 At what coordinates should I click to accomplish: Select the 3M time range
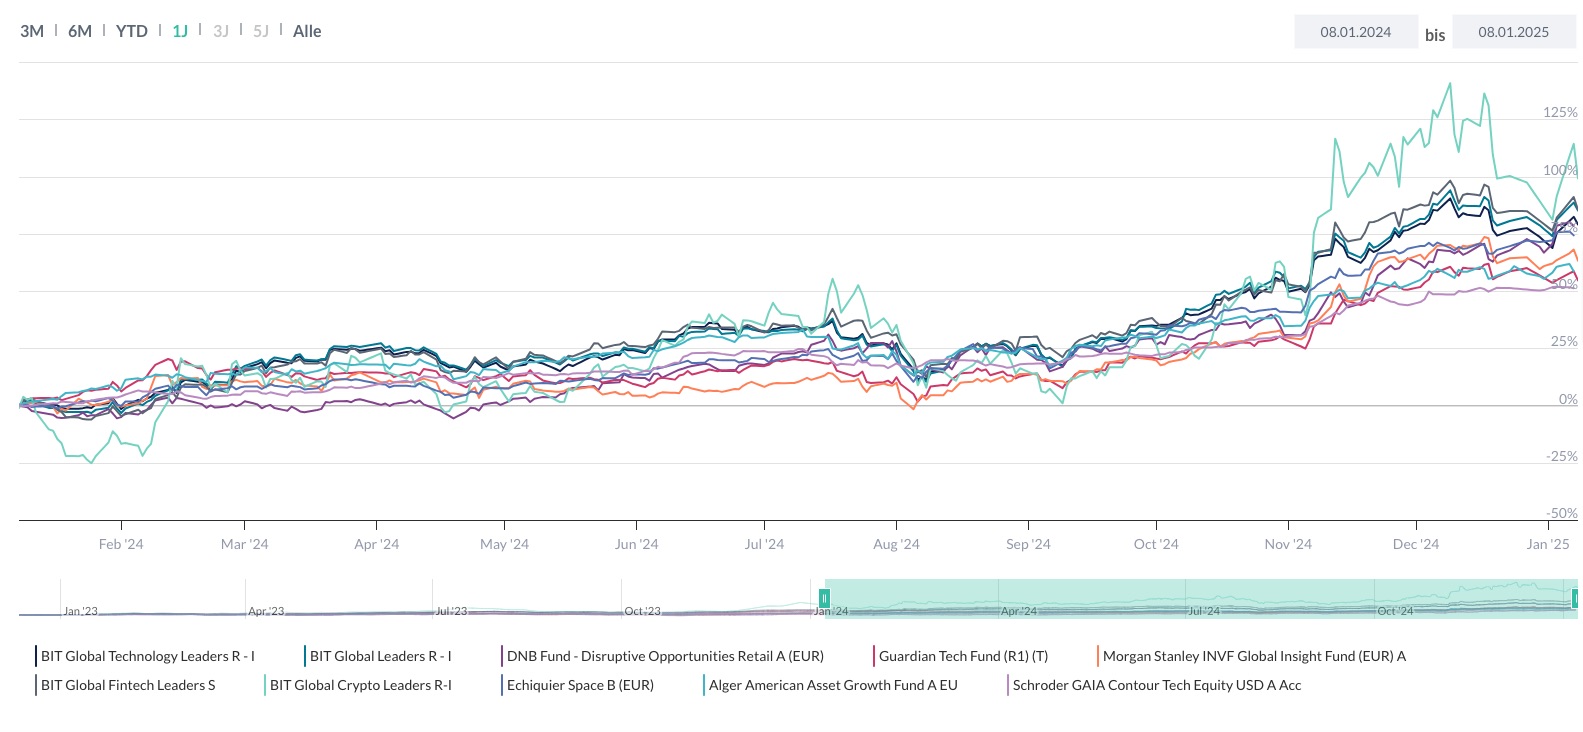coord(32,31)
